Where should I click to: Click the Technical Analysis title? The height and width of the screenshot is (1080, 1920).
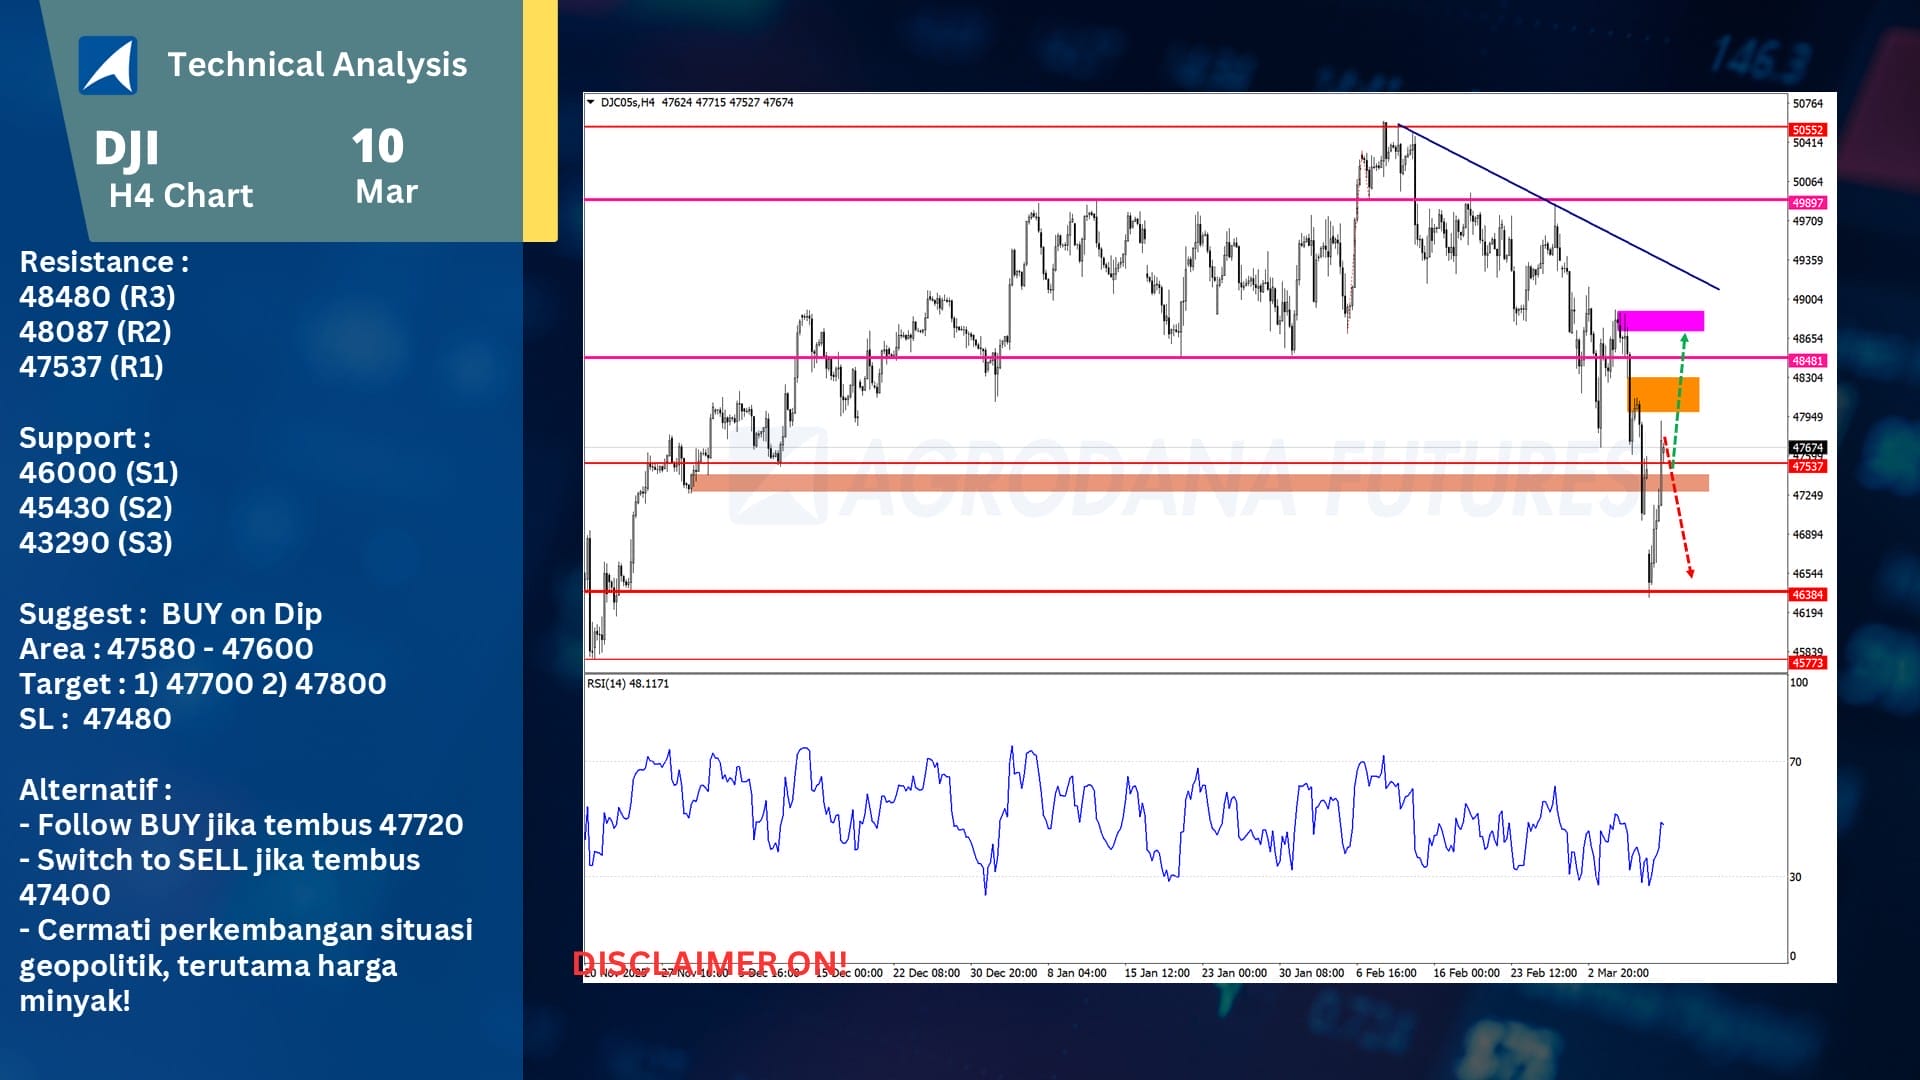pyautogui.click(x=317, y=65)
